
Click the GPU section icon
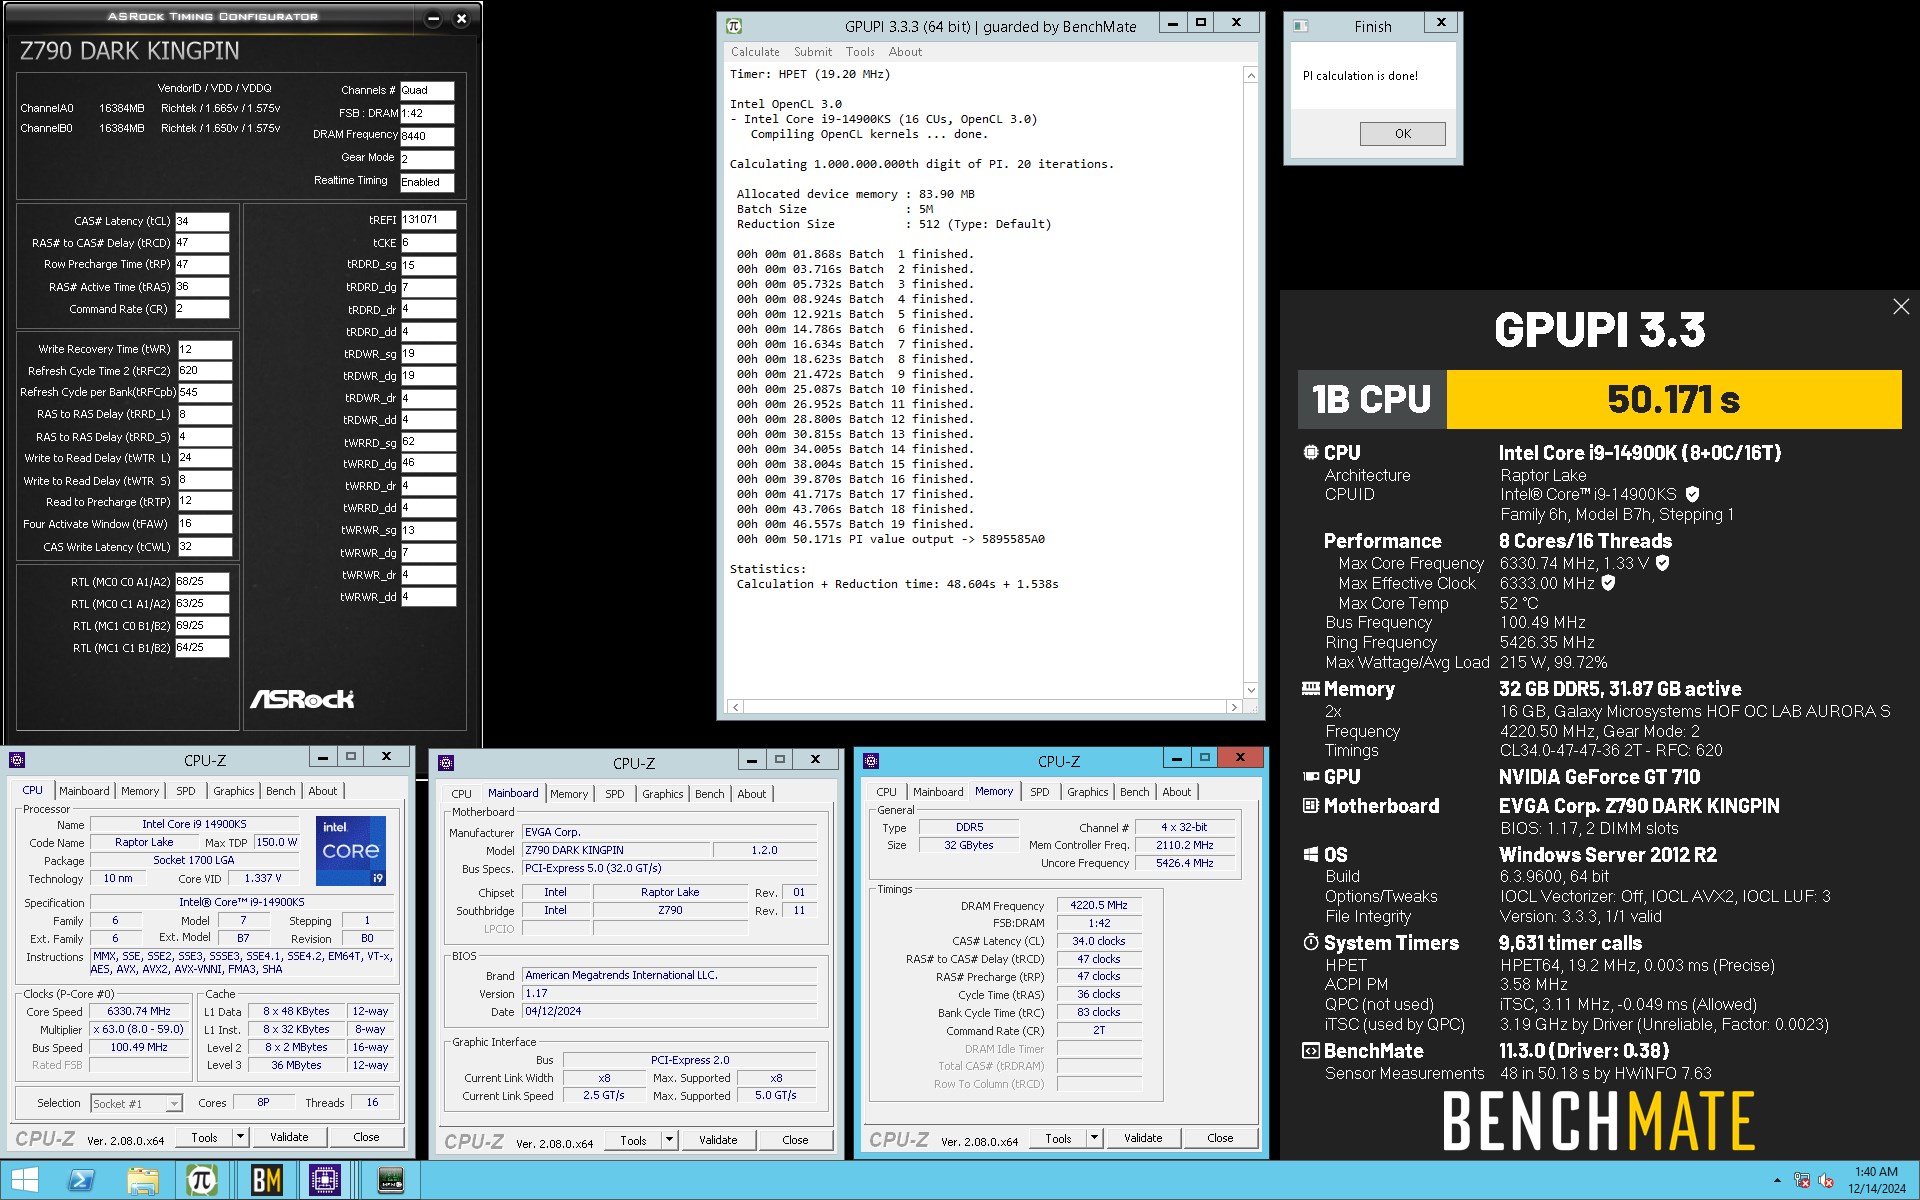(1310, 776)
